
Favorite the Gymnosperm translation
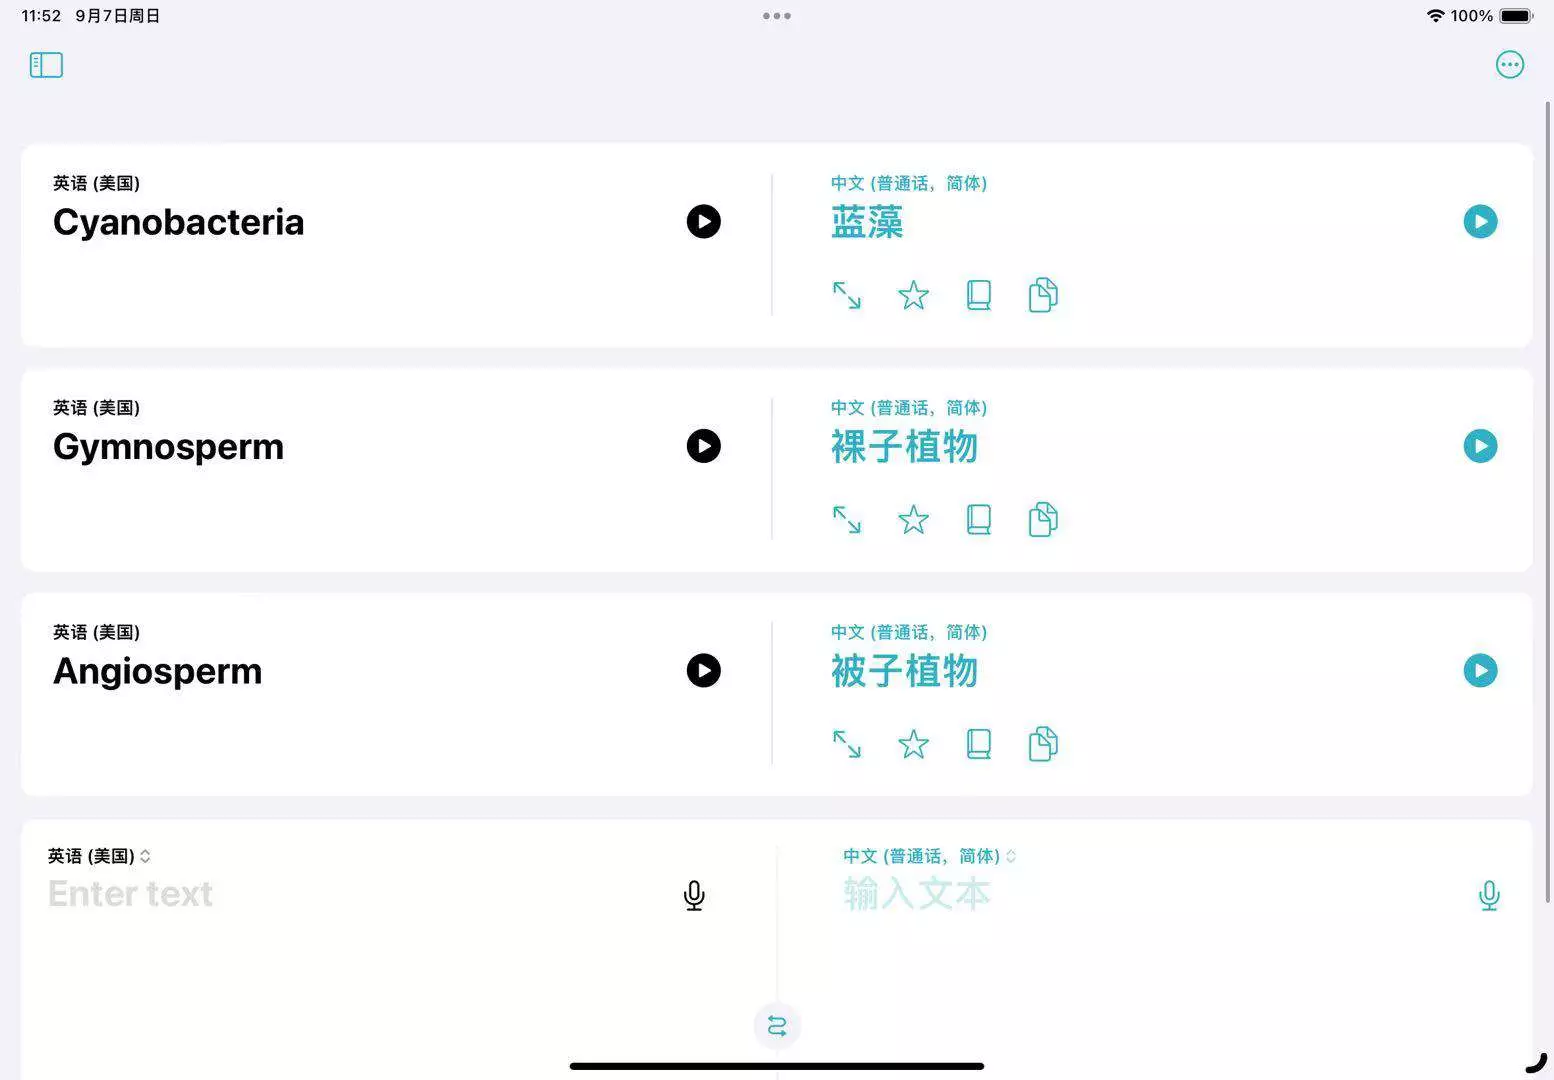pos(913,520)
